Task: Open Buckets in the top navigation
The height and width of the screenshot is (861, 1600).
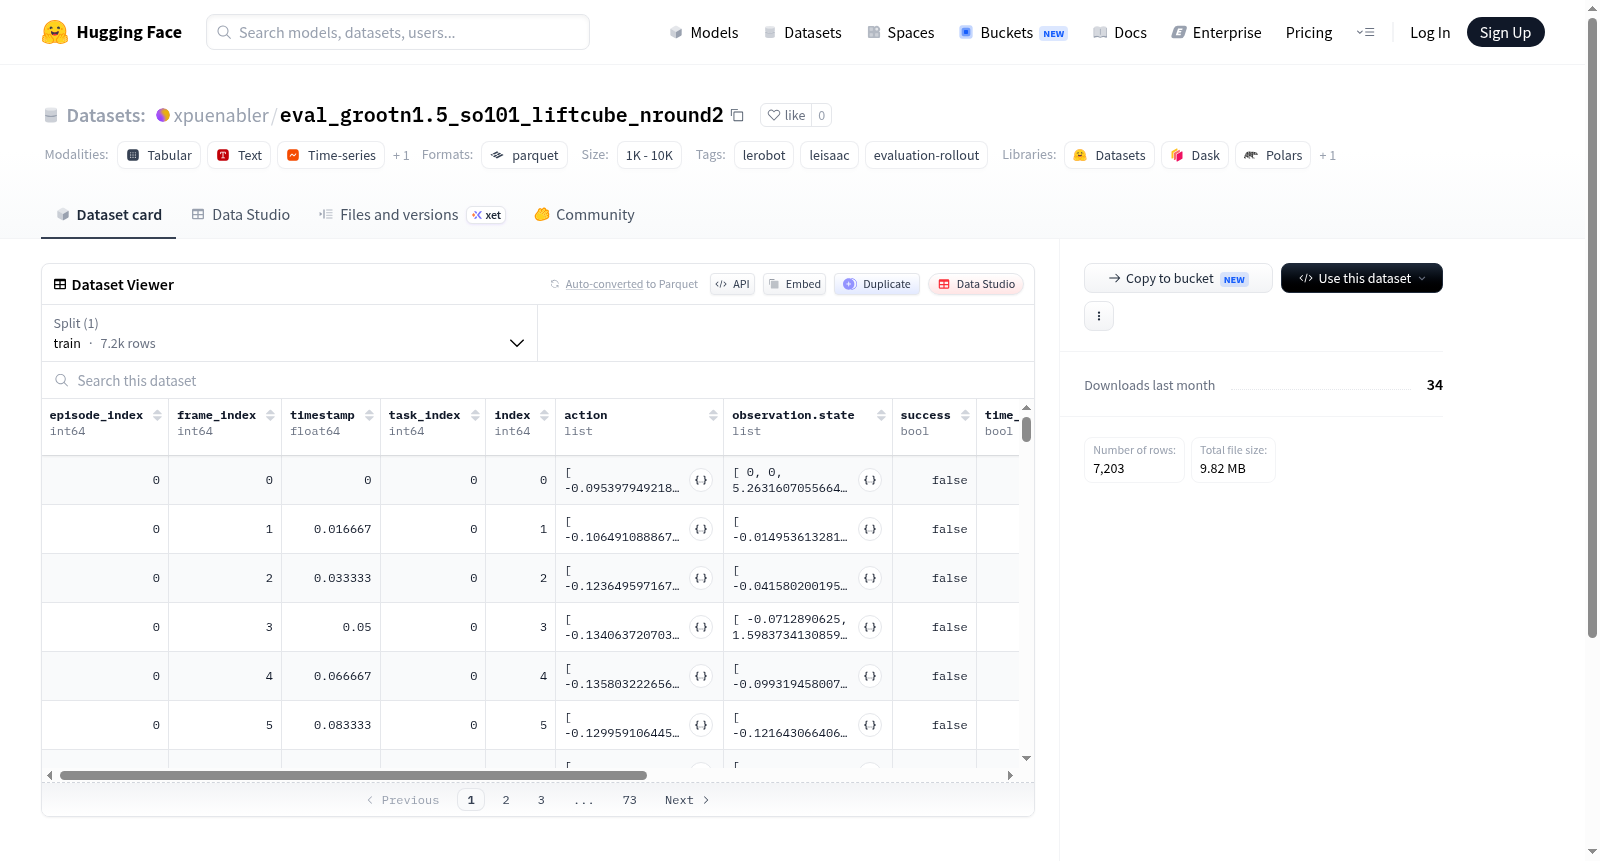Action: [1013, 32]
